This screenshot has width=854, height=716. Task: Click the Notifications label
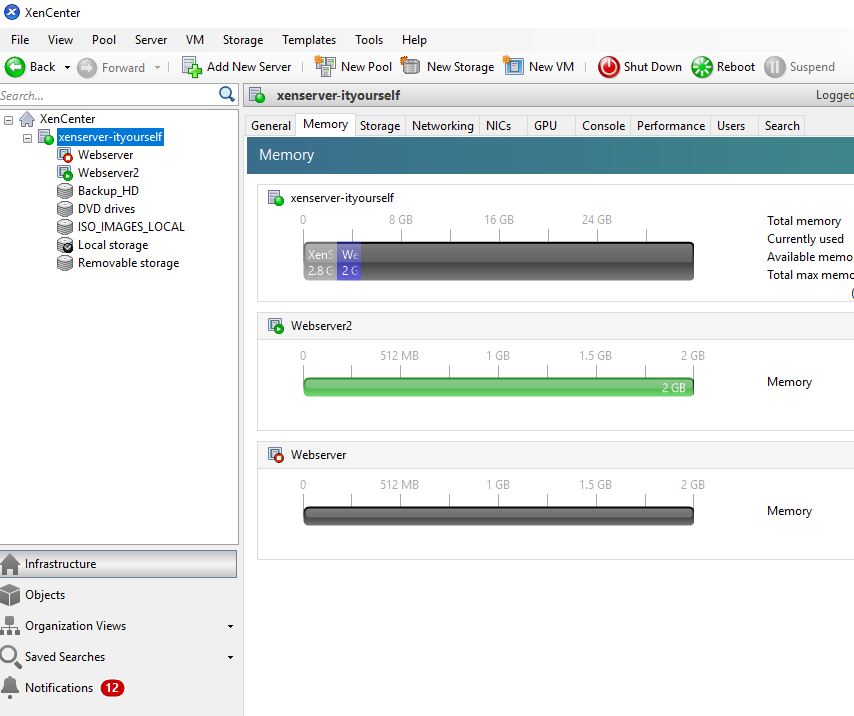tap(59, 688)
